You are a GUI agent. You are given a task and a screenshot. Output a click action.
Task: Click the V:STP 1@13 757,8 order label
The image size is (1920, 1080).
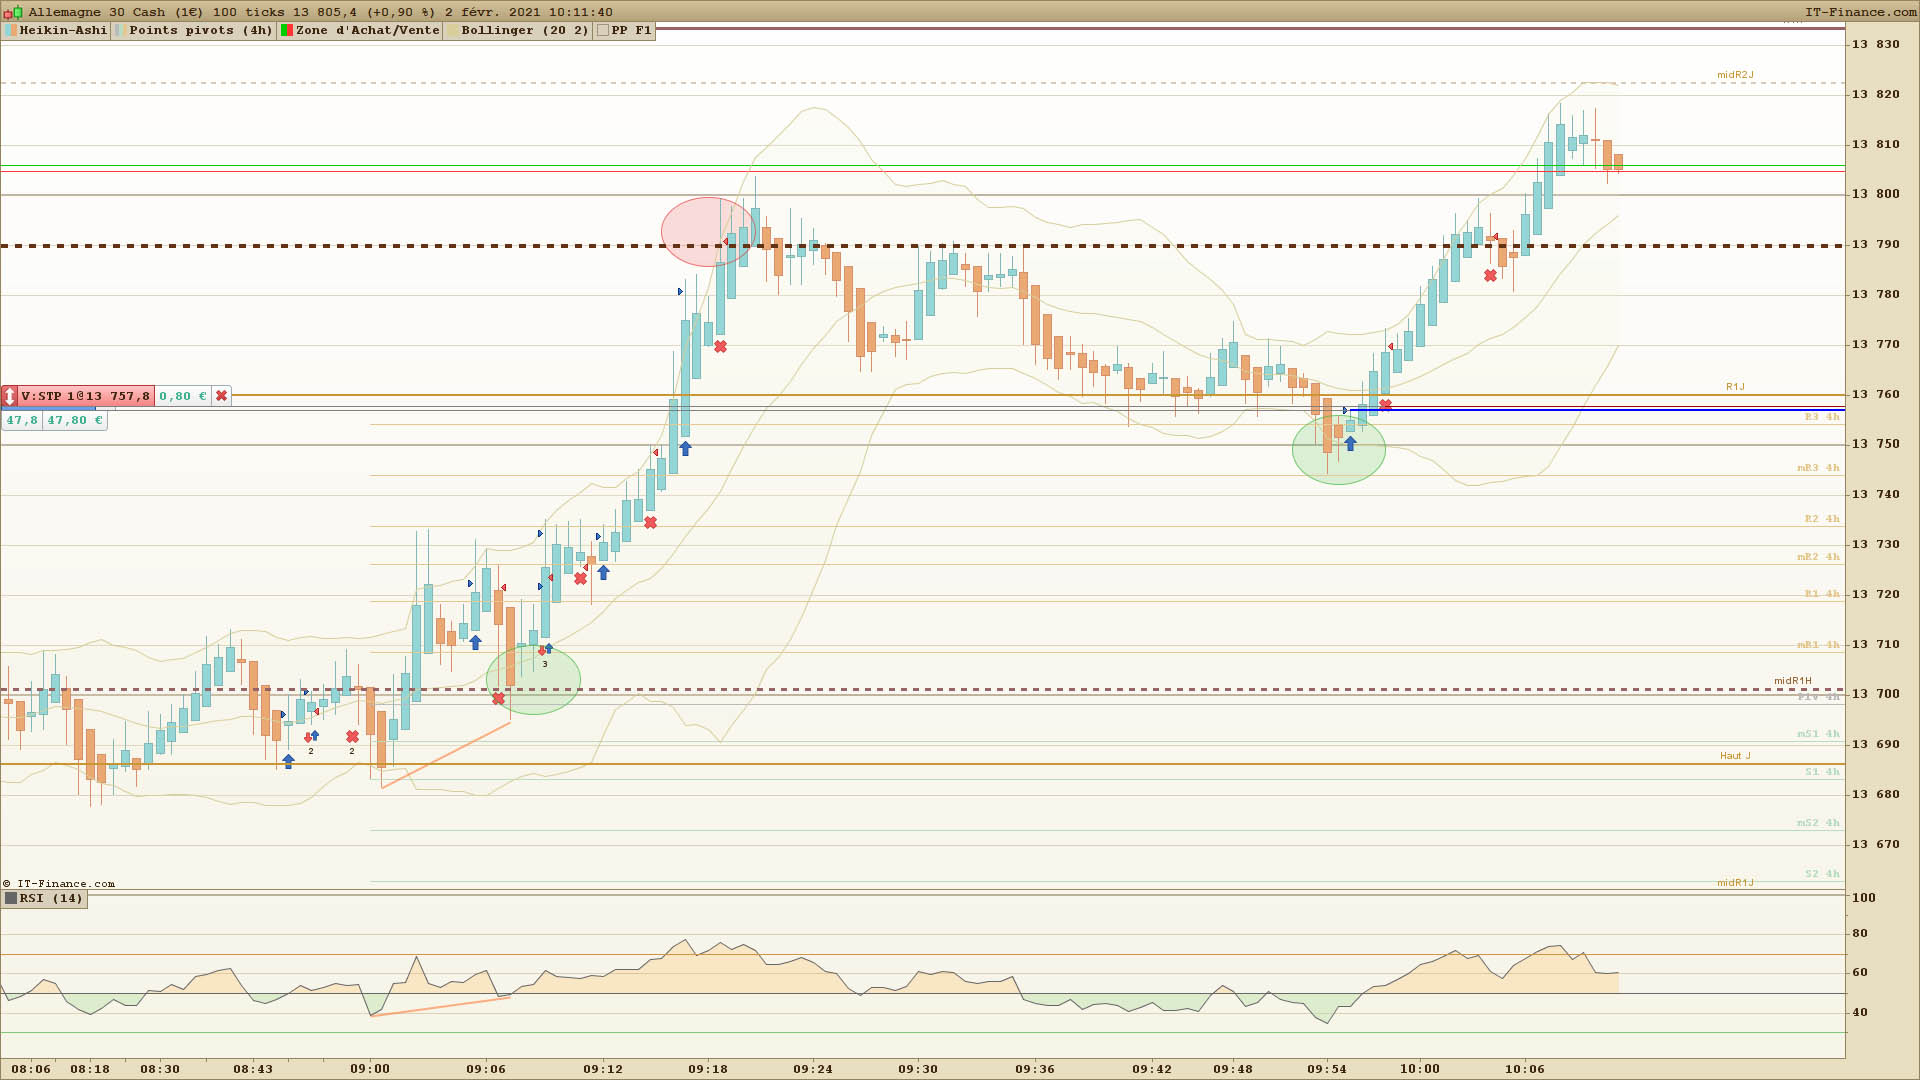85,396
